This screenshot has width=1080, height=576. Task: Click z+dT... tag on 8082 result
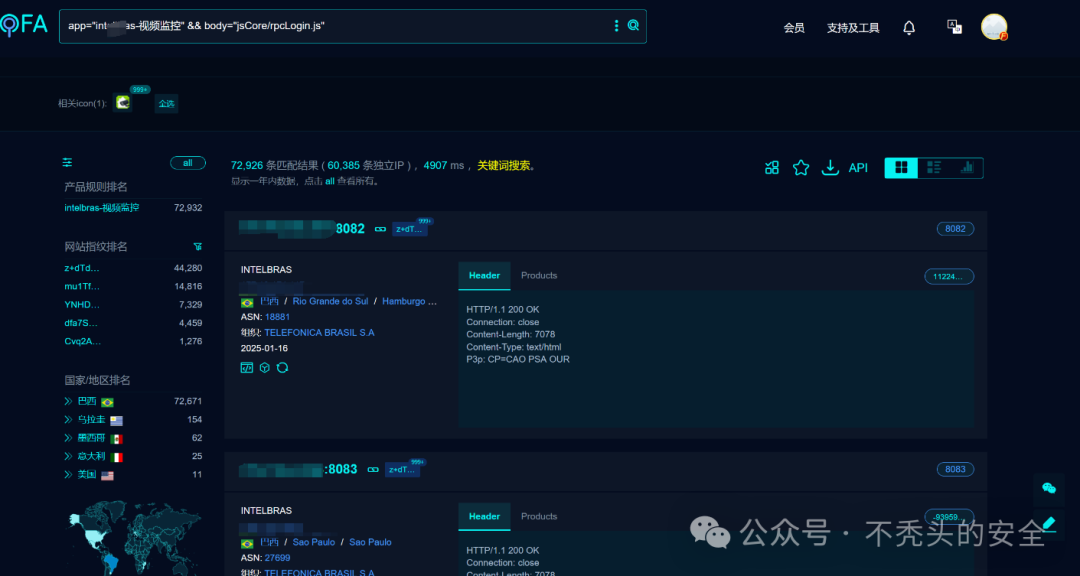(410, 229)
